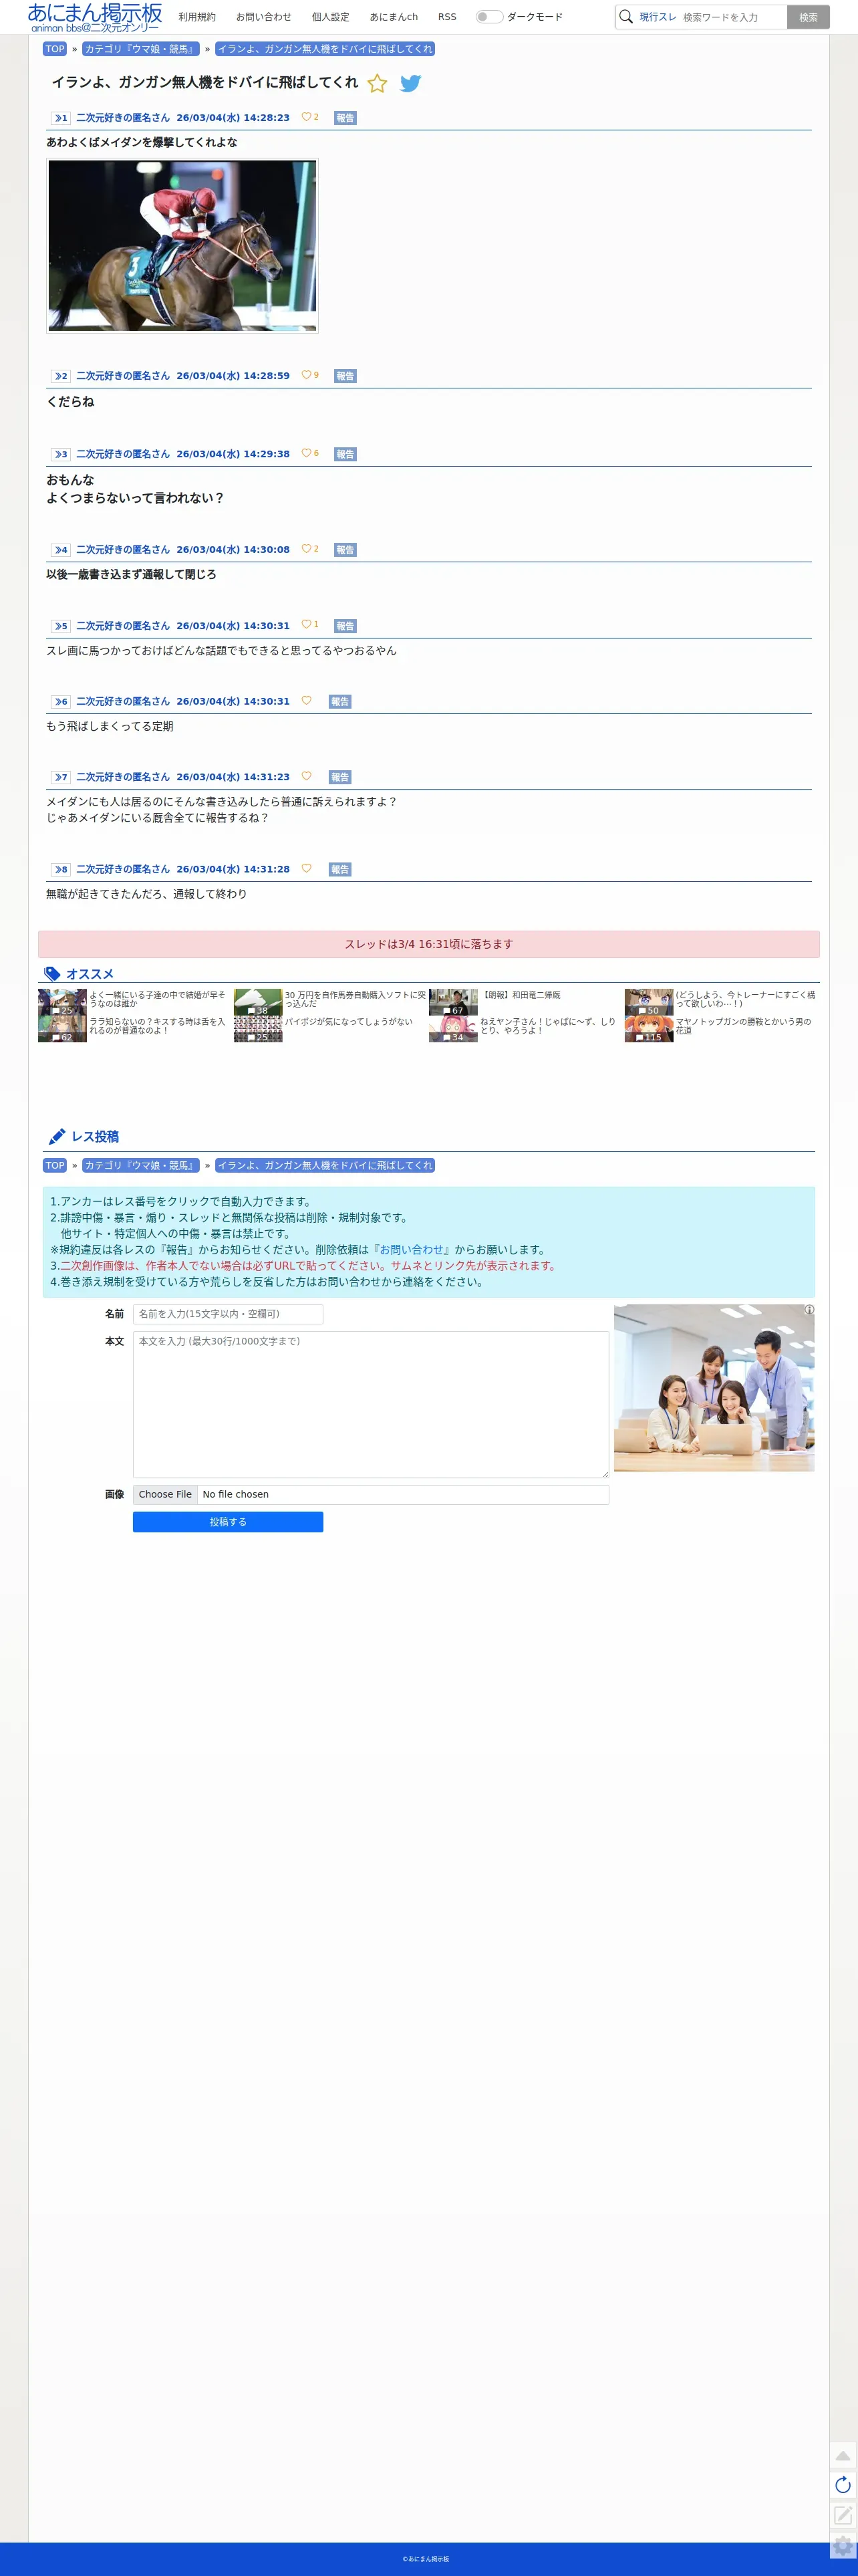858x2576 pixels.
Task: Click the 検索 search button
Action: click(x=808, y=17)
